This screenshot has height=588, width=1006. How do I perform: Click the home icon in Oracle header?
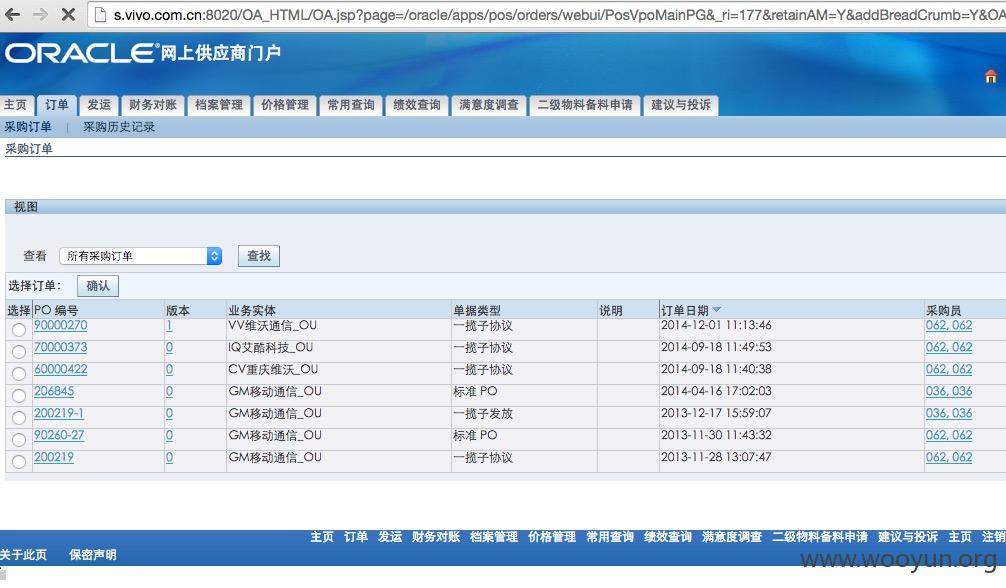coord(991,76)
